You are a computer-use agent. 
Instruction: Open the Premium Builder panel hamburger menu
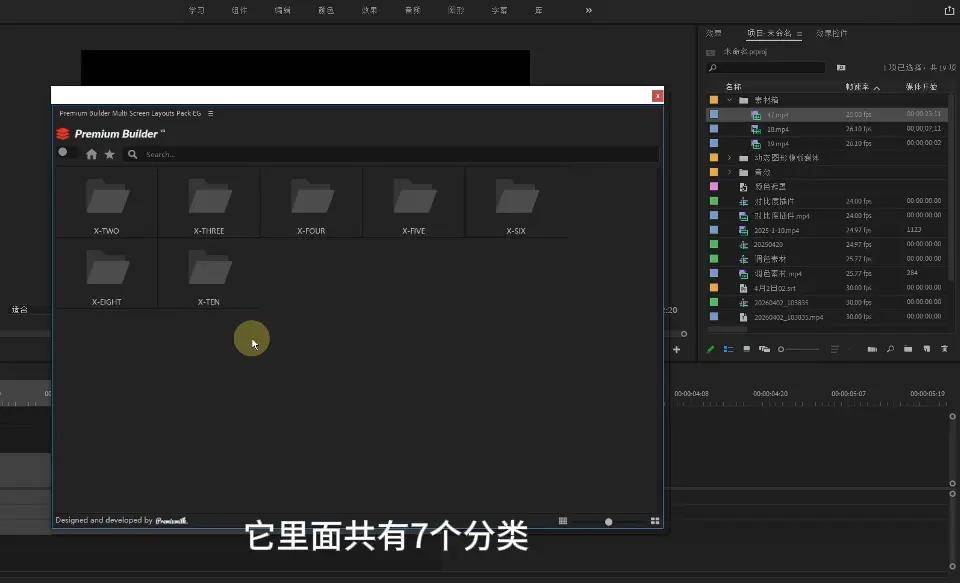(211, 113)
